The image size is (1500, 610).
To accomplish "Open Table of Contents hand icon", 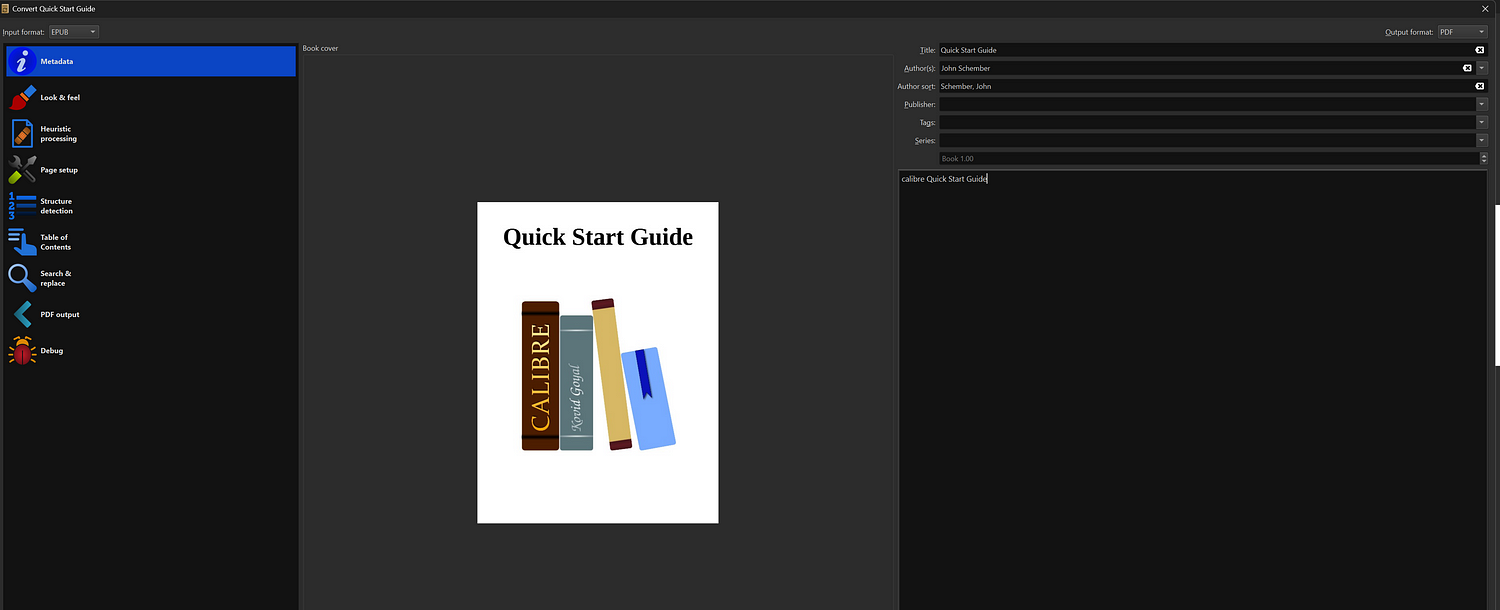I will click(x=22, y=242).
